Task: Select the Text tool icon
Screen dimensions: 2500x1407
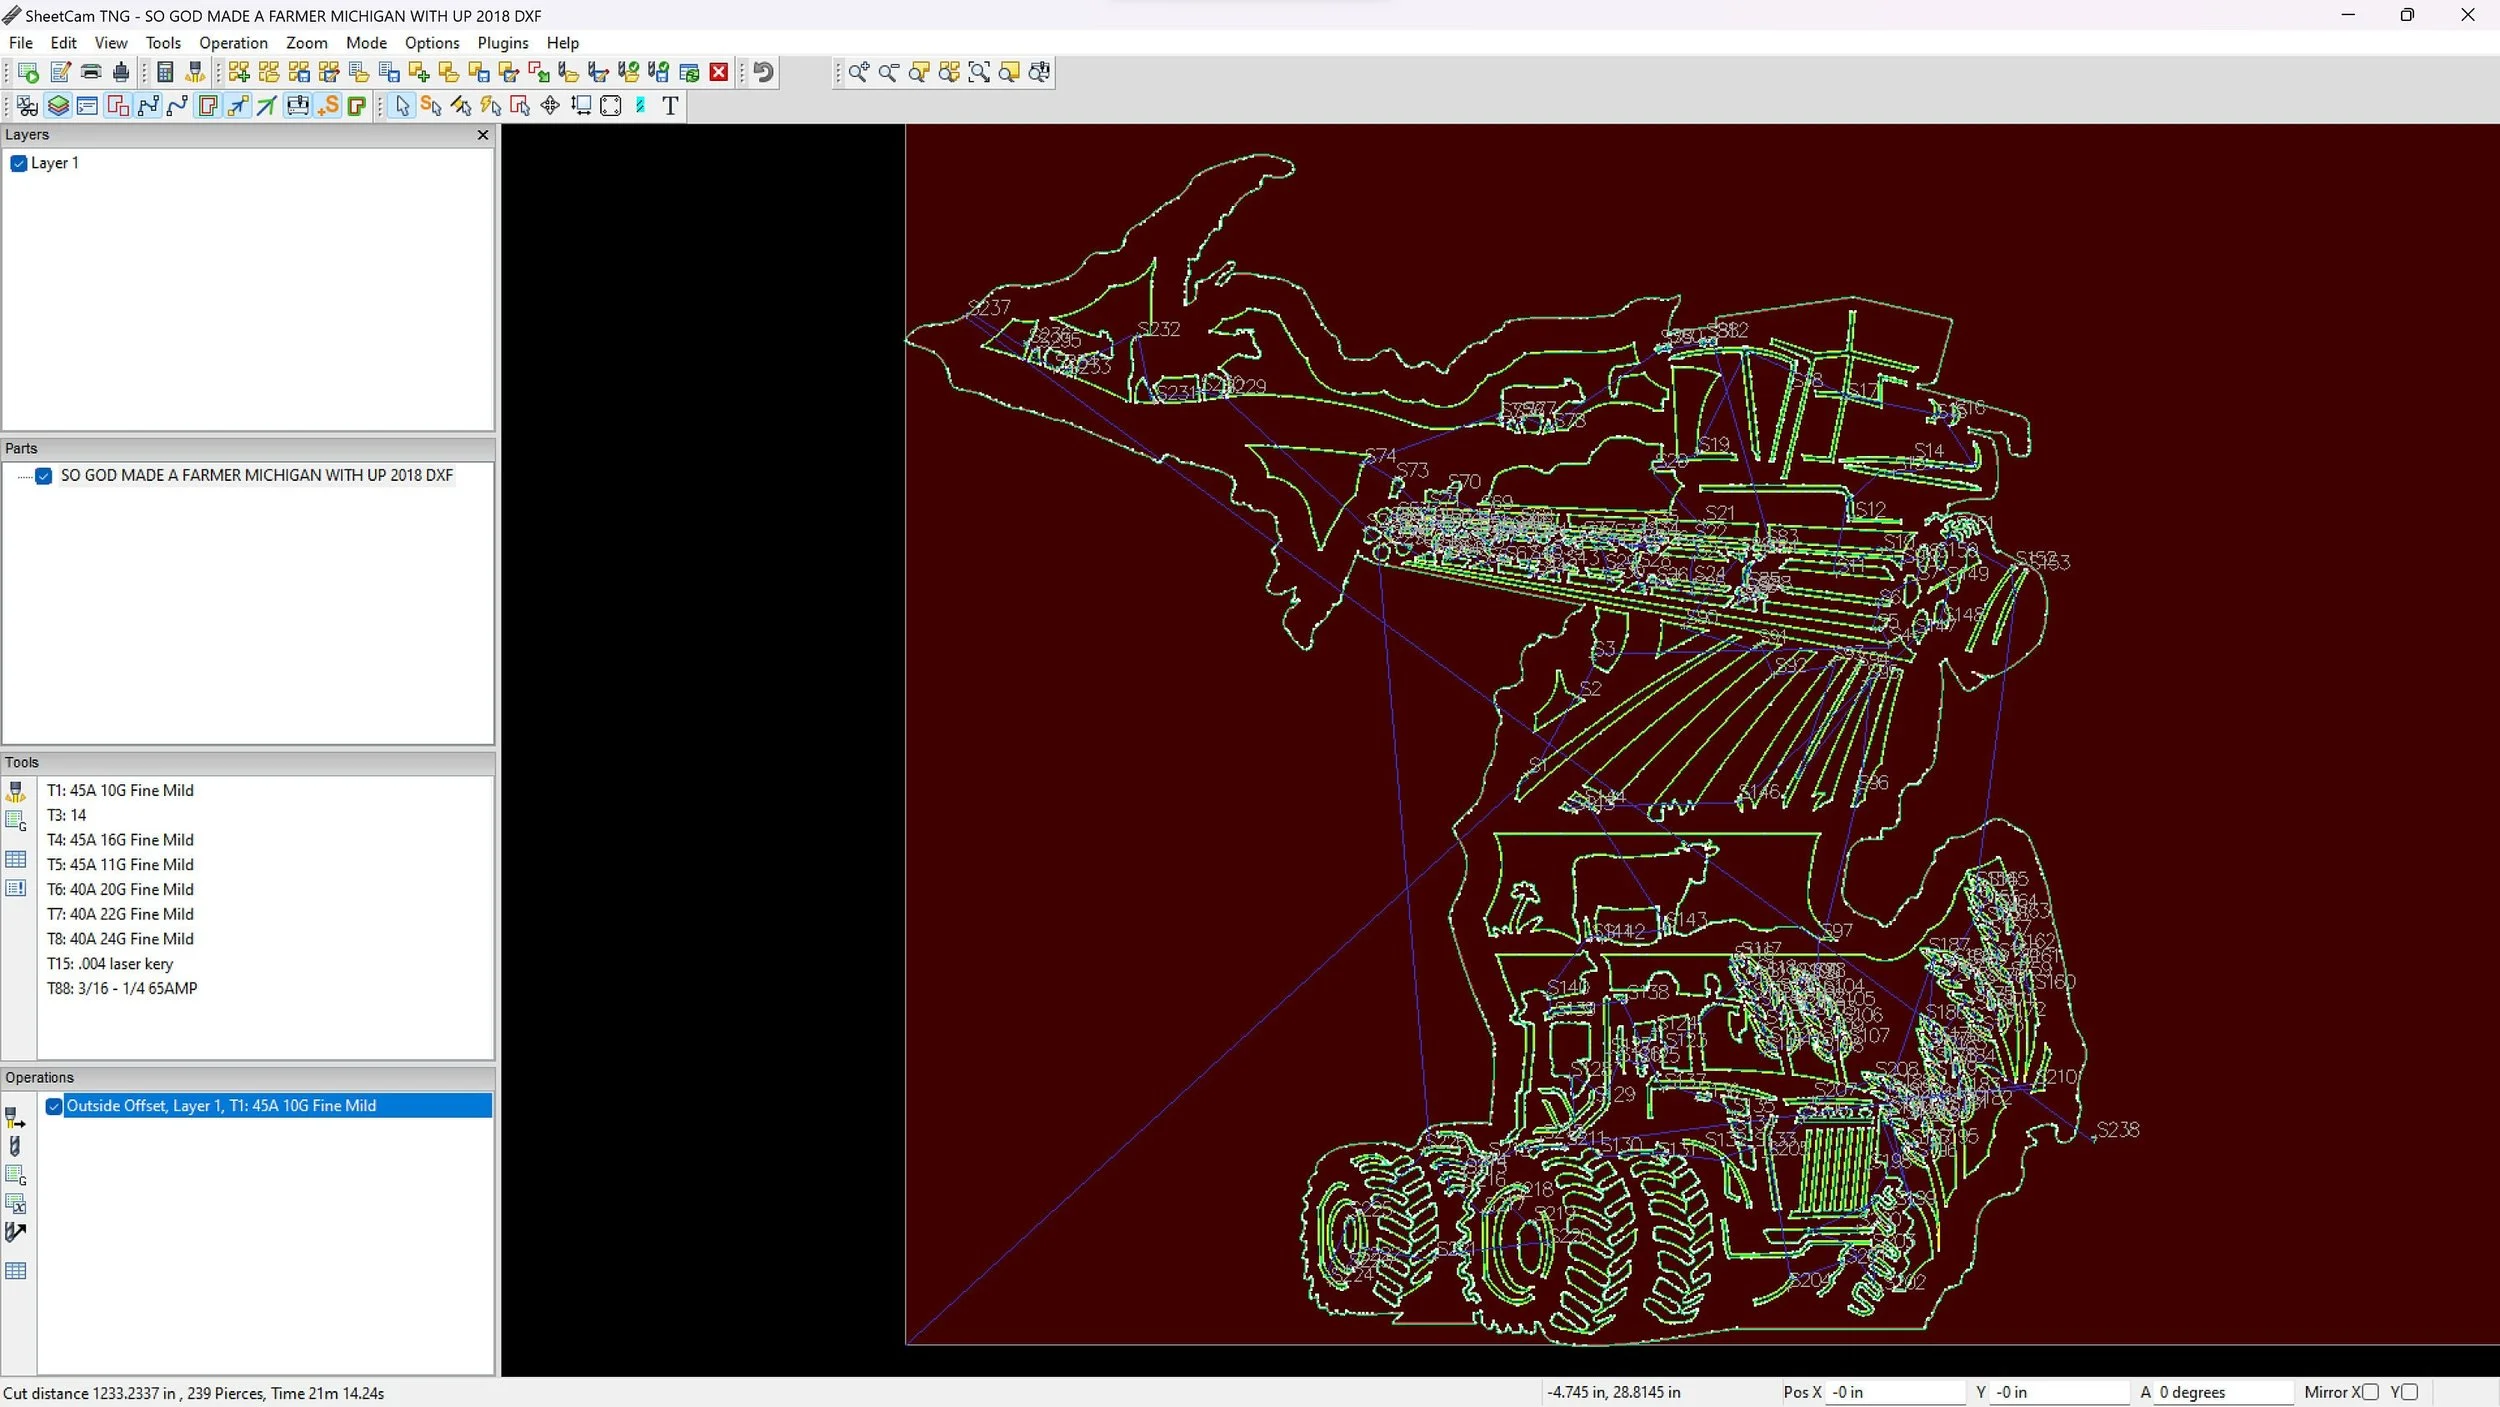Action: pyautogui.click(x=670, y=106)
